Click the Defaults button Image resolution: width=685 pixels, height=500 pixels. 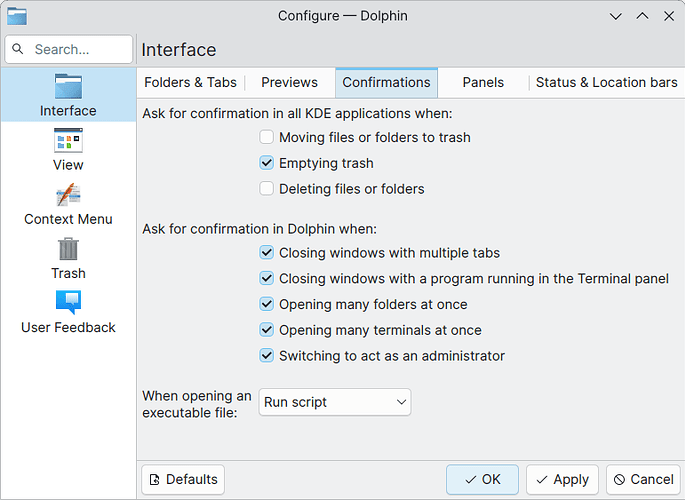(183, 479)
